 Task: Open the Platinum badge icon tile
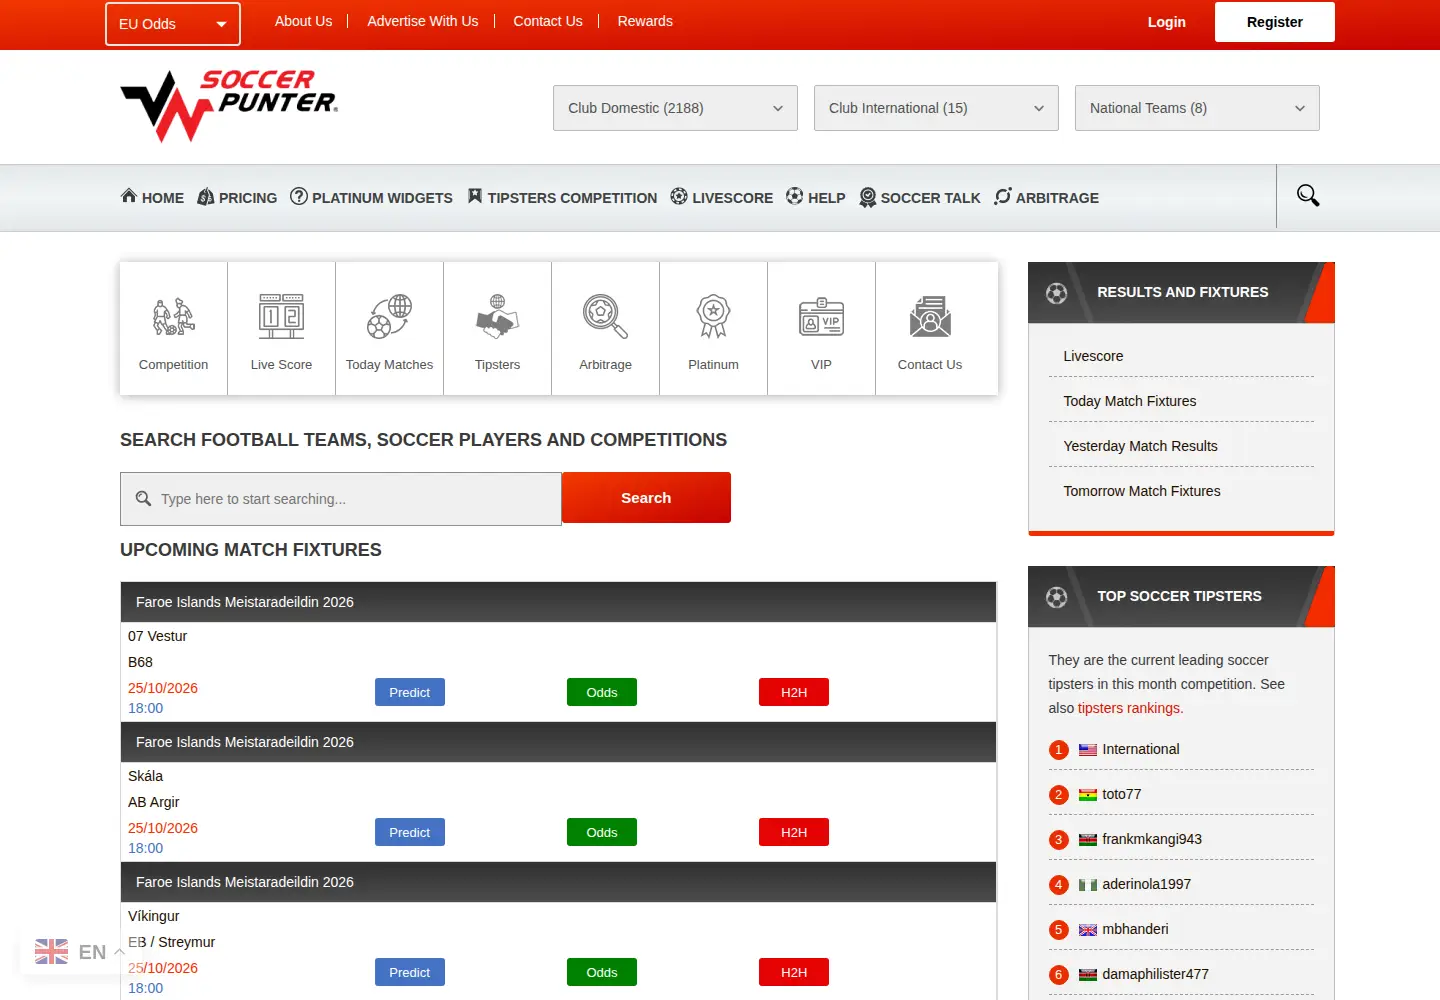(714, 329)
